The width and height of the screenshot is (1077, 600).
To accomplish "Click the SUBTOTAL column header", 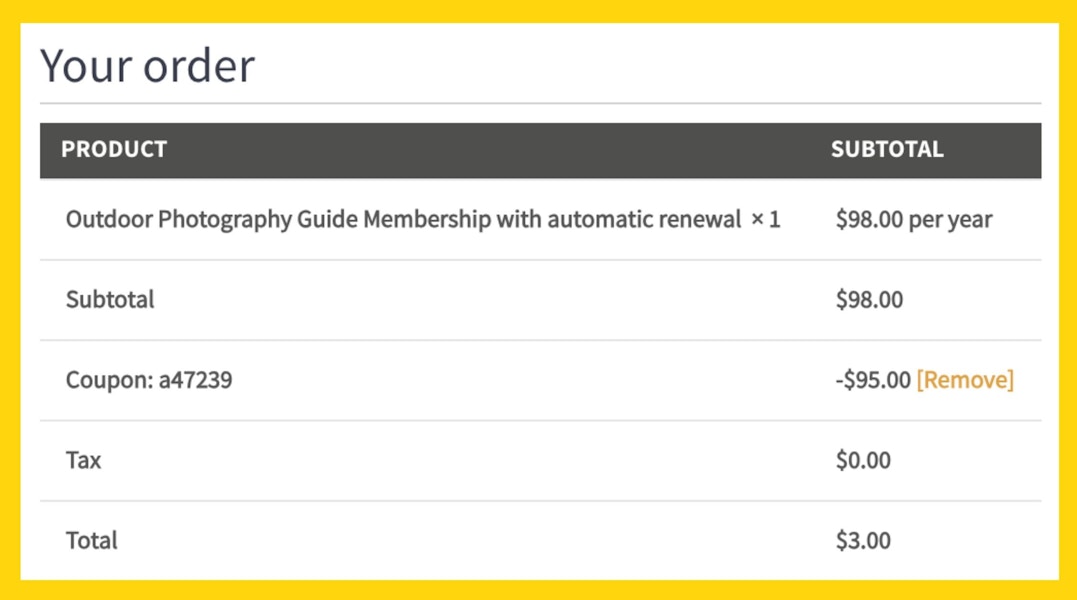I will click(x=887, y=149).
